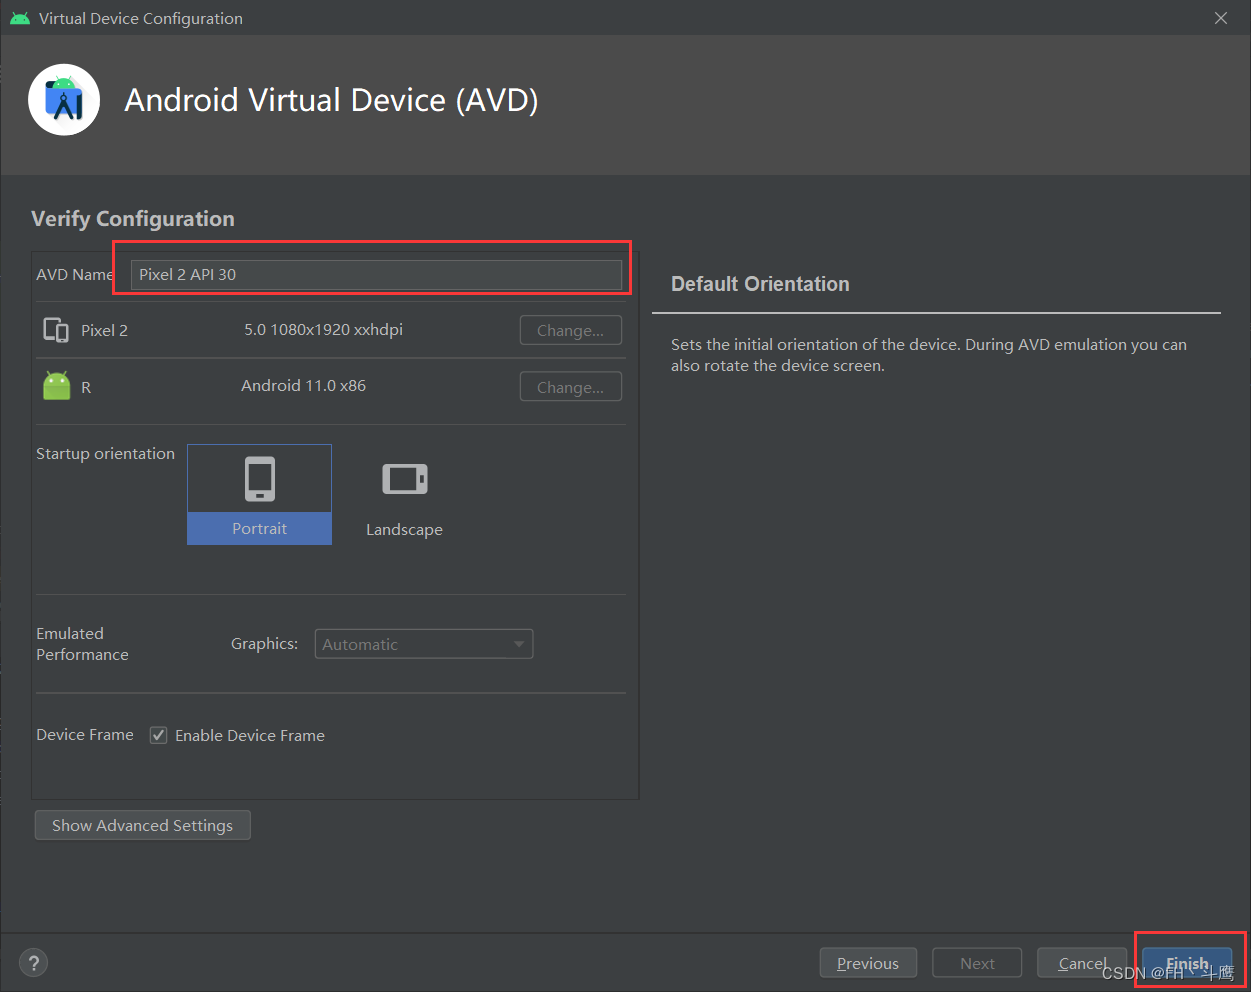Finish creating the virtual device
Screen dimensions: 1251x992
pos(1187,963)
